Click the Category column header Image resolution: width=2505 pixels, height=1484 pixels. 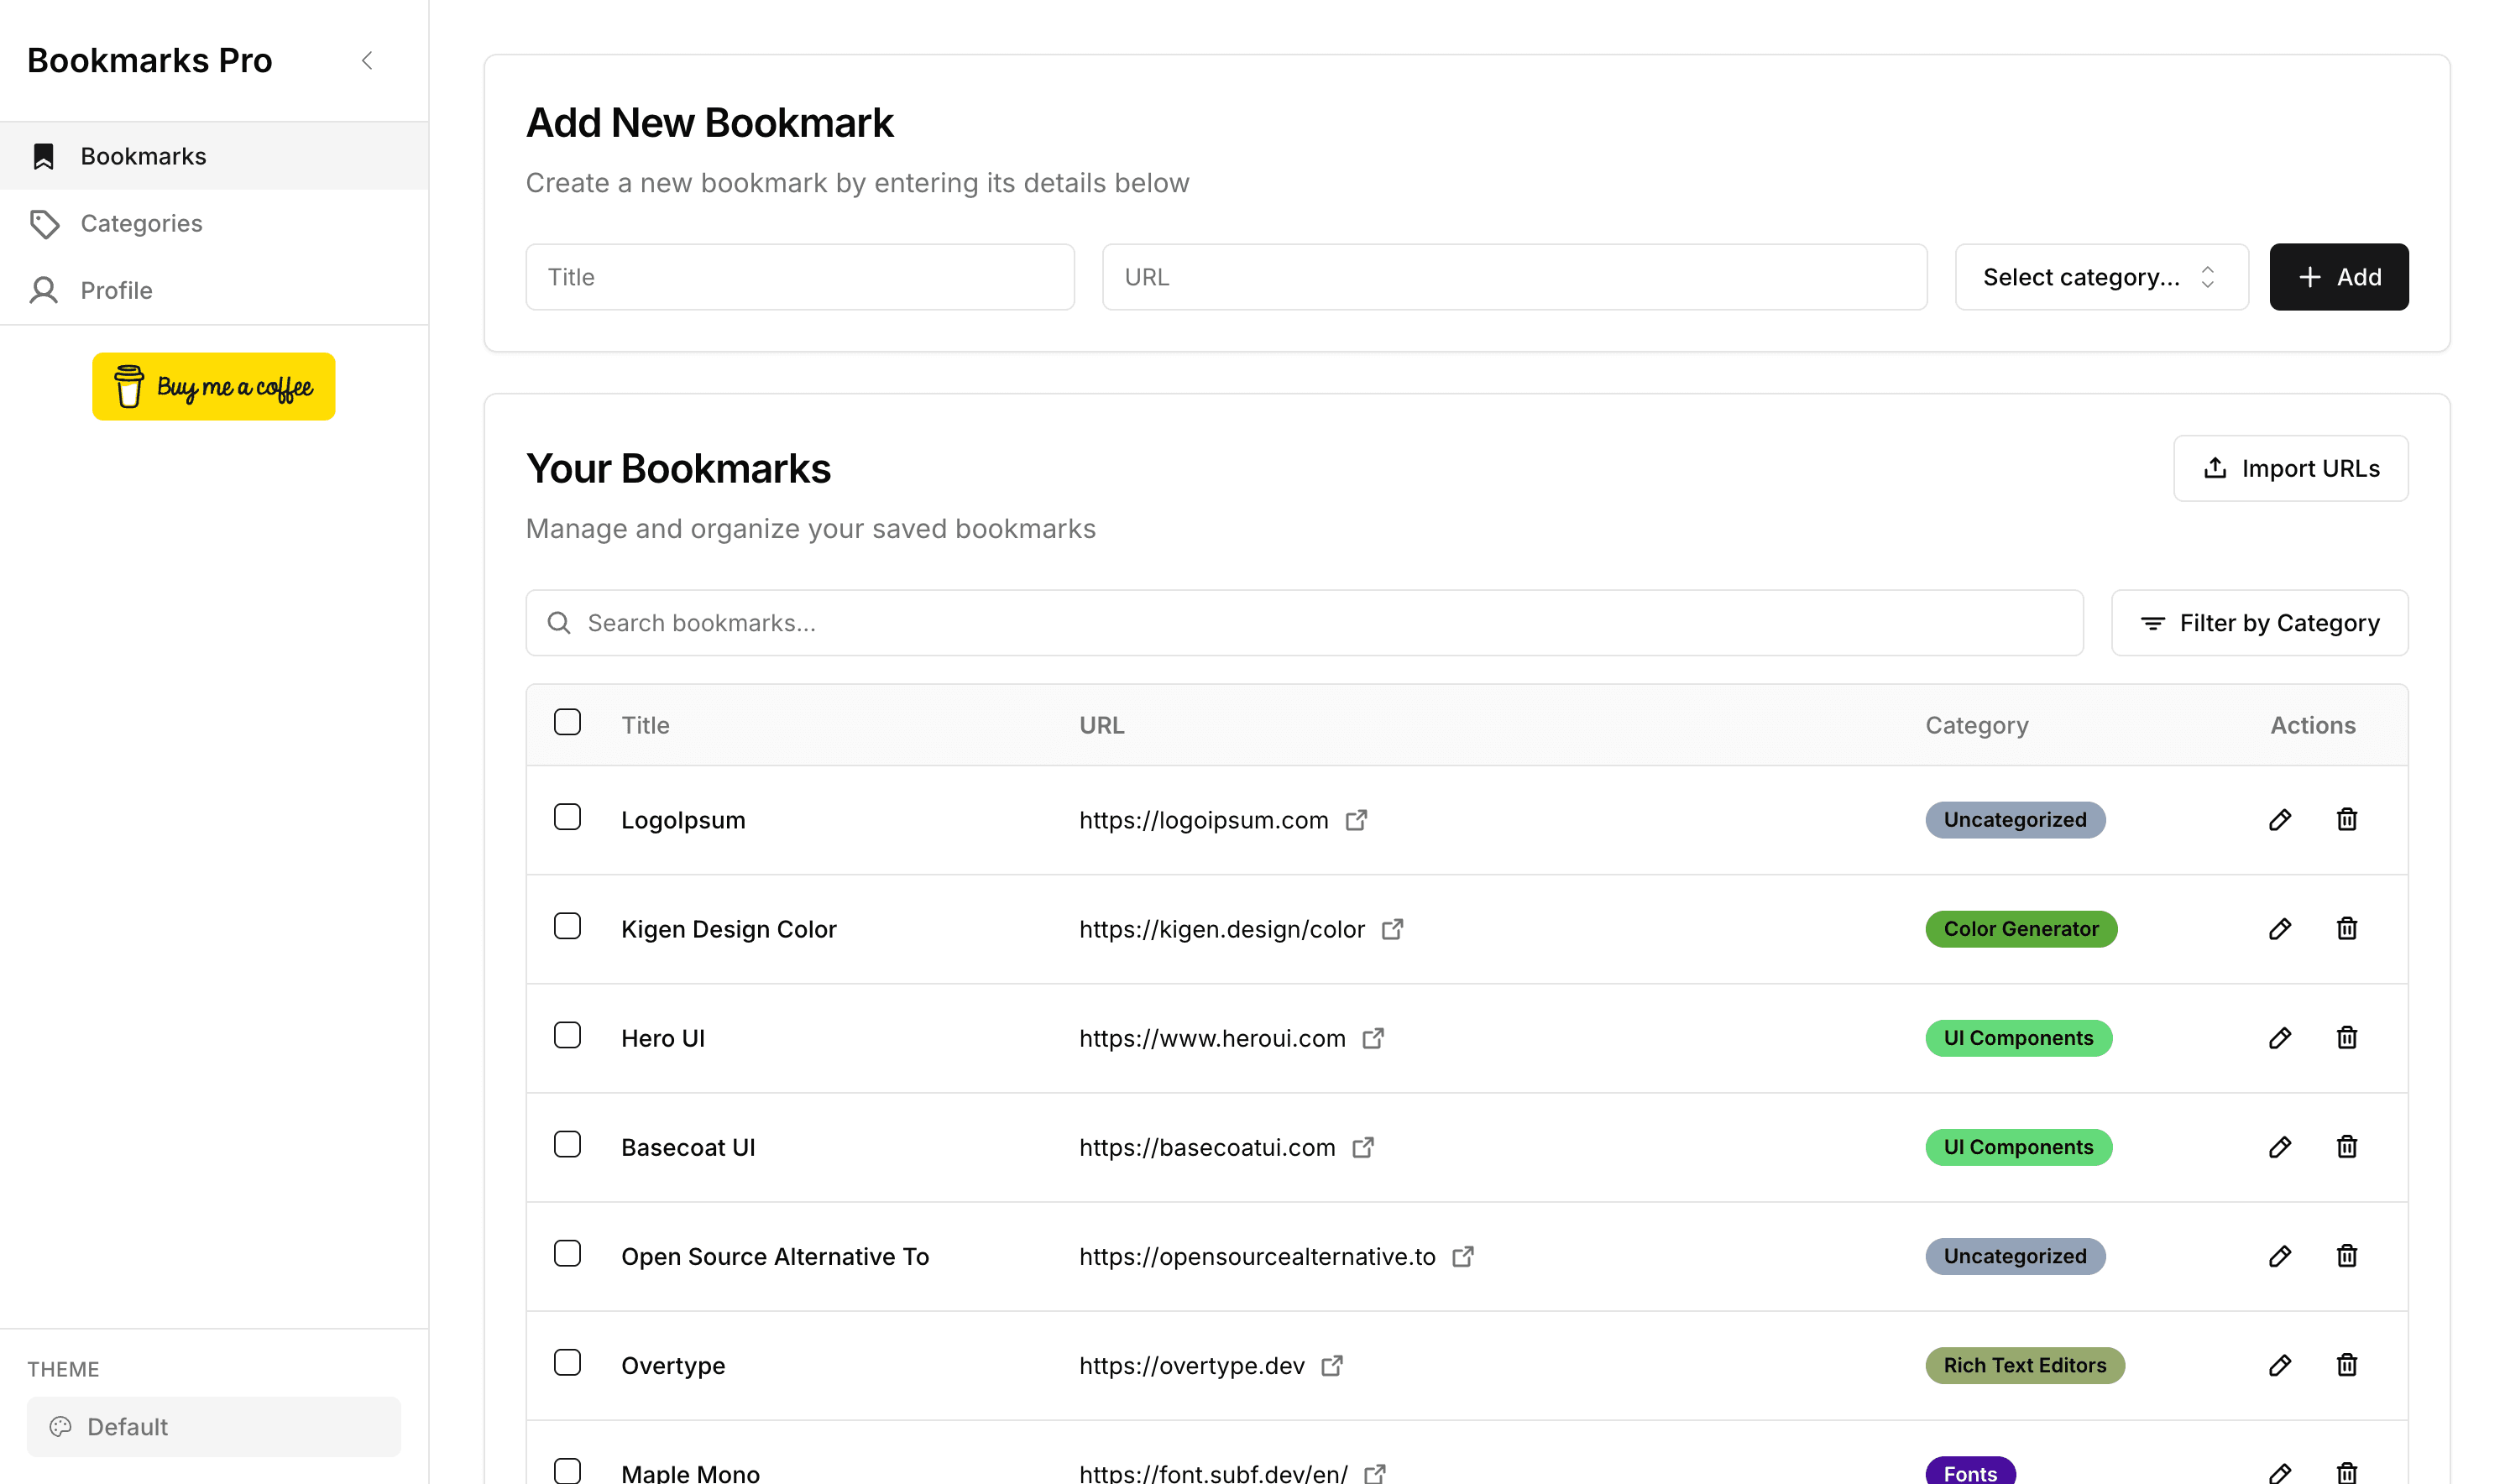[x=1976, y=725]
